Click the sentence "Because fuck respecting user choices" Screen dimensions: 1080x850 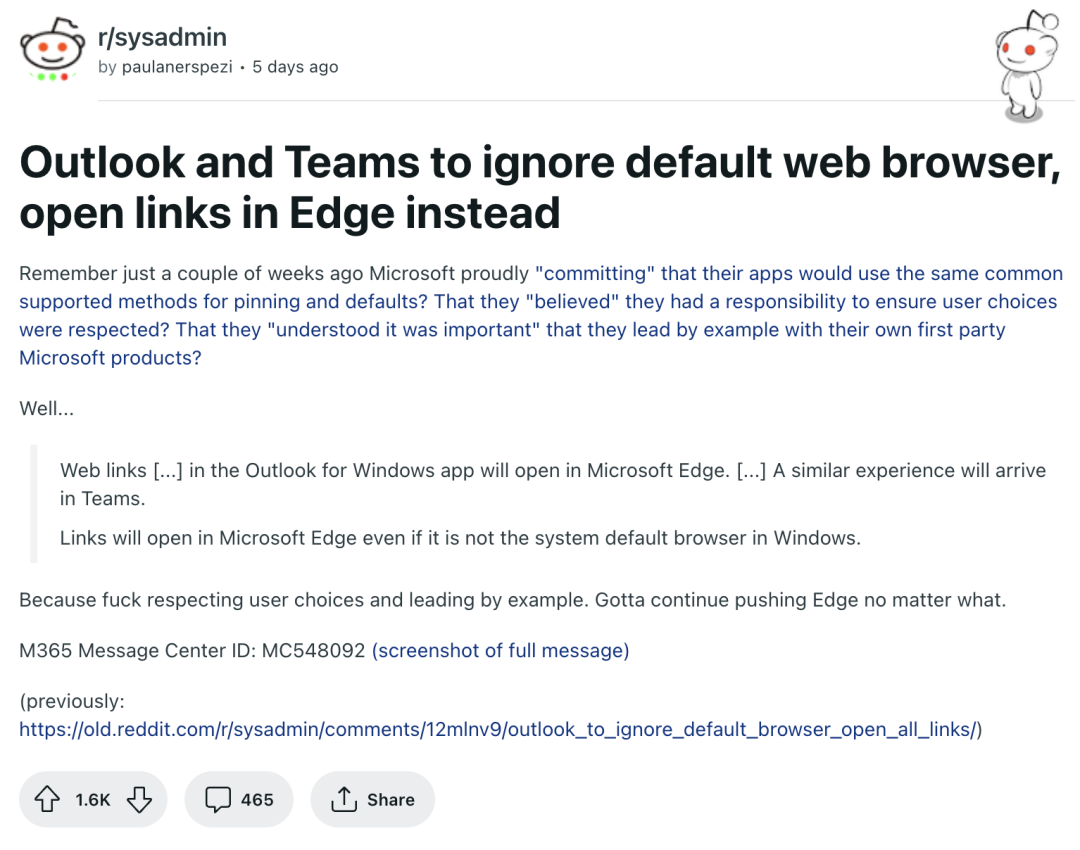[x=512, y=600]
